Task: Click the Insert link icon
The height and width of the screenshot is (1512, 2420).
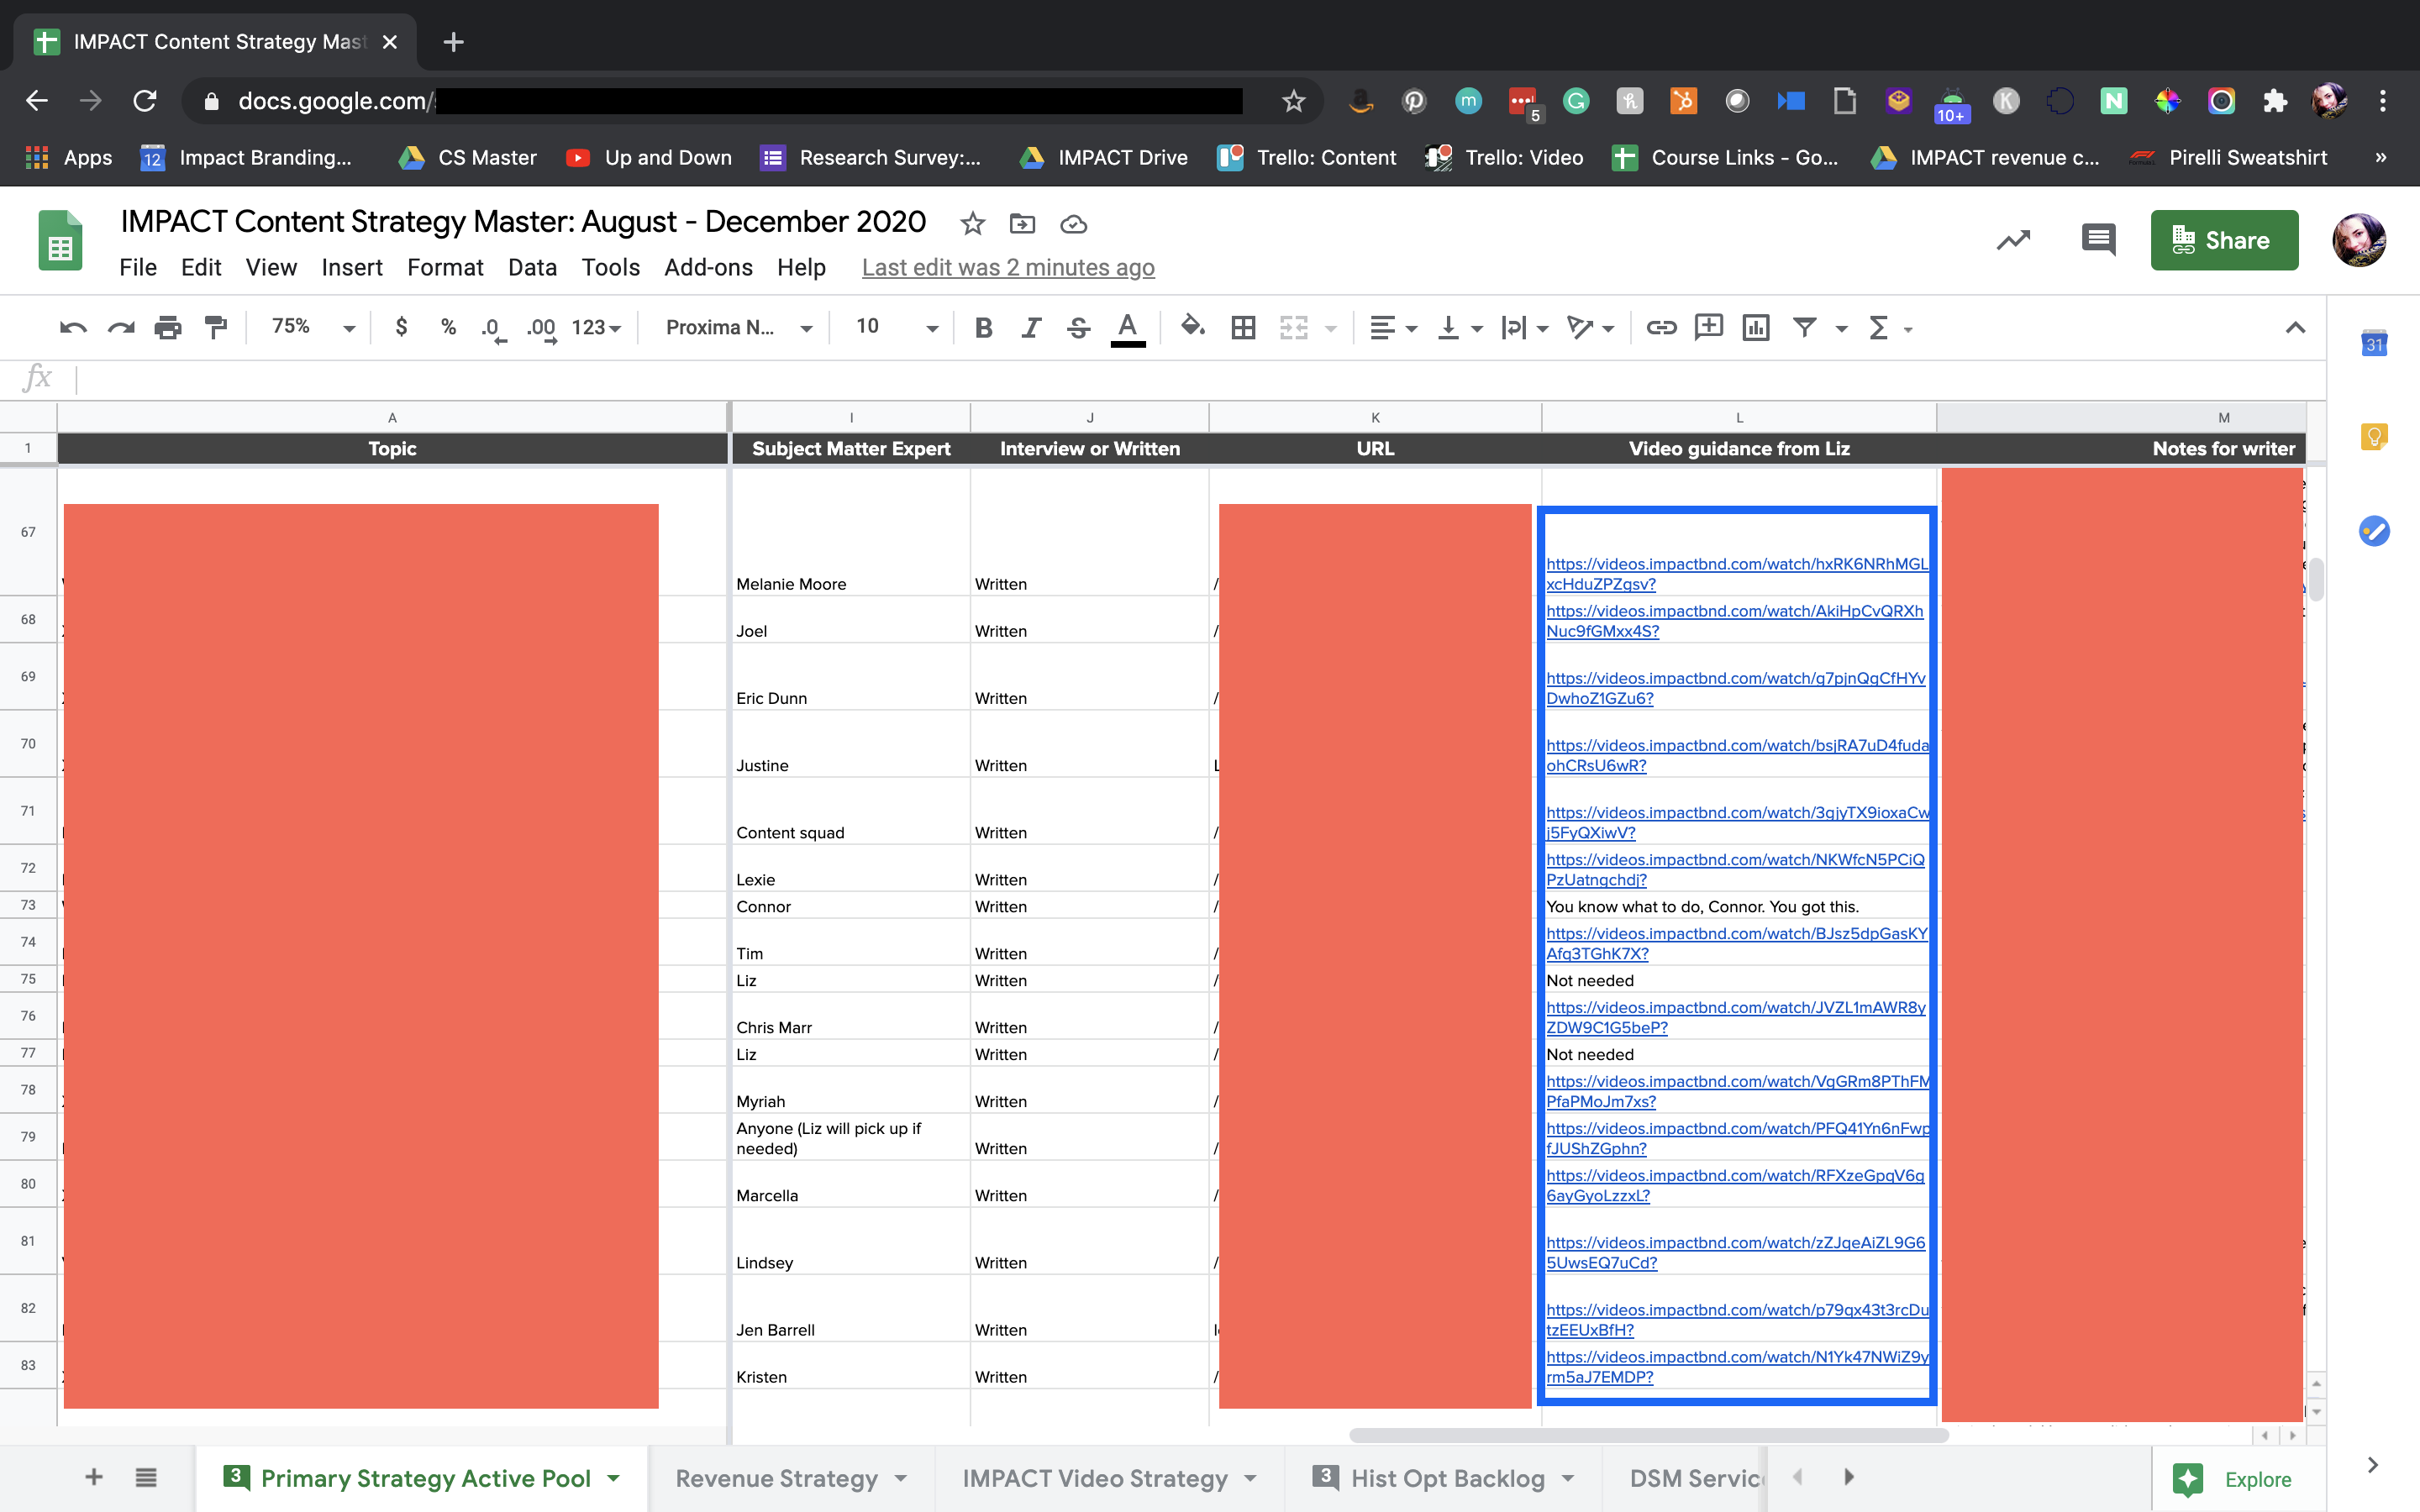Action: pos(1661,327)
